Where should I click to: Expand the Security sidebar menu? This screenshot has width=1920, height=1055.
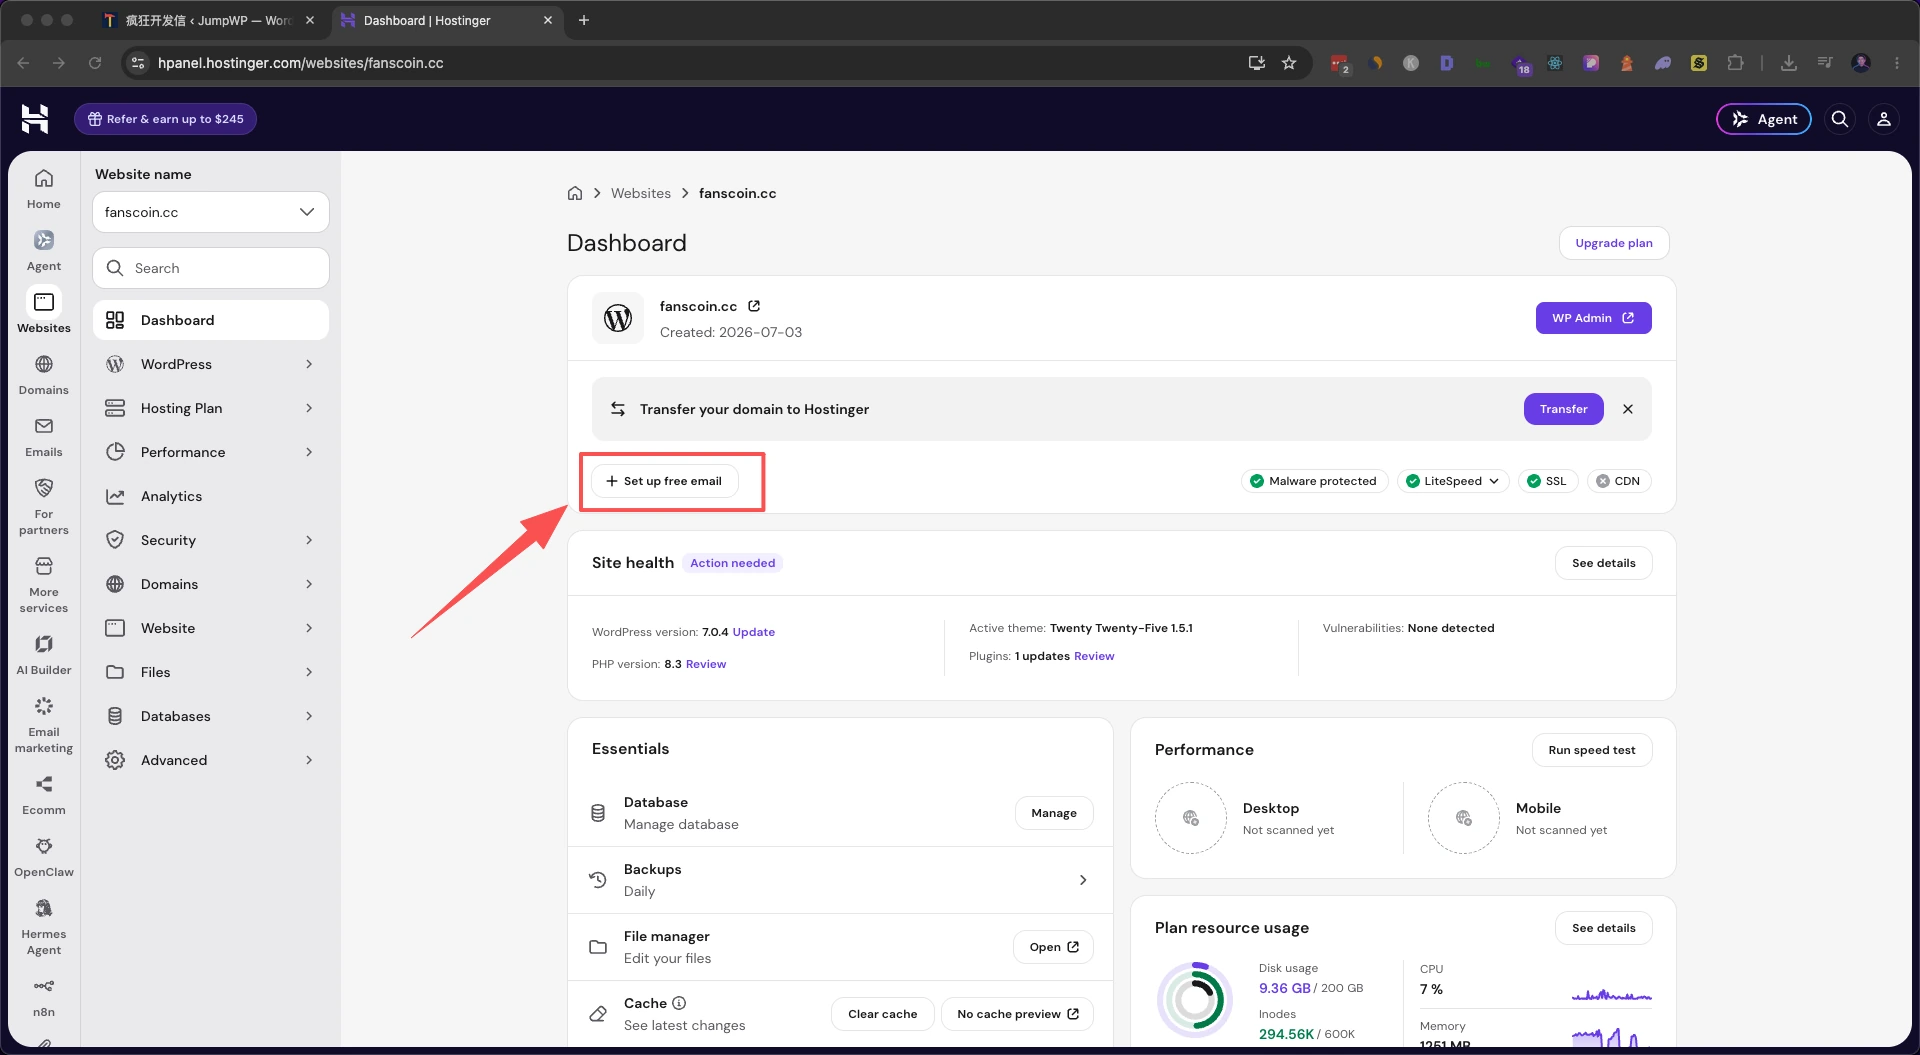(x=211, y=540)
